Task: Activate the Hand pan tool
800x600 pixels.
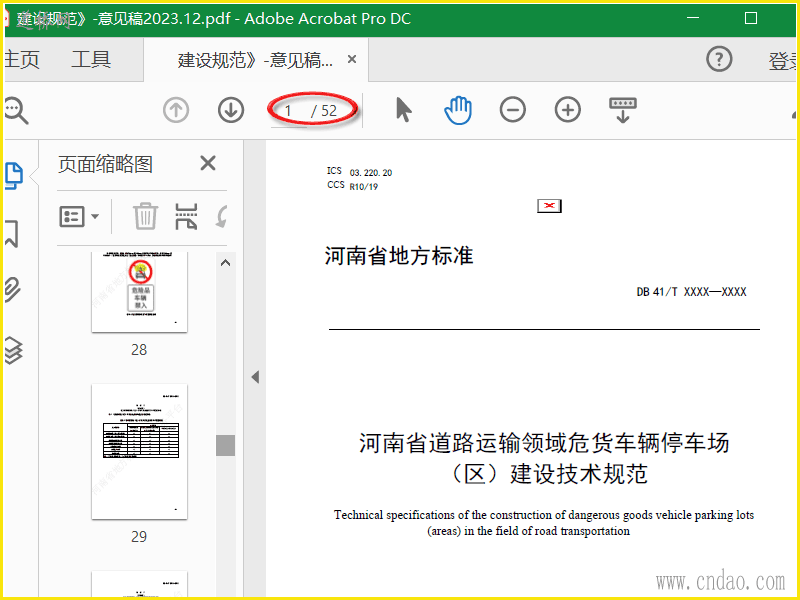Action: point(458,110)
